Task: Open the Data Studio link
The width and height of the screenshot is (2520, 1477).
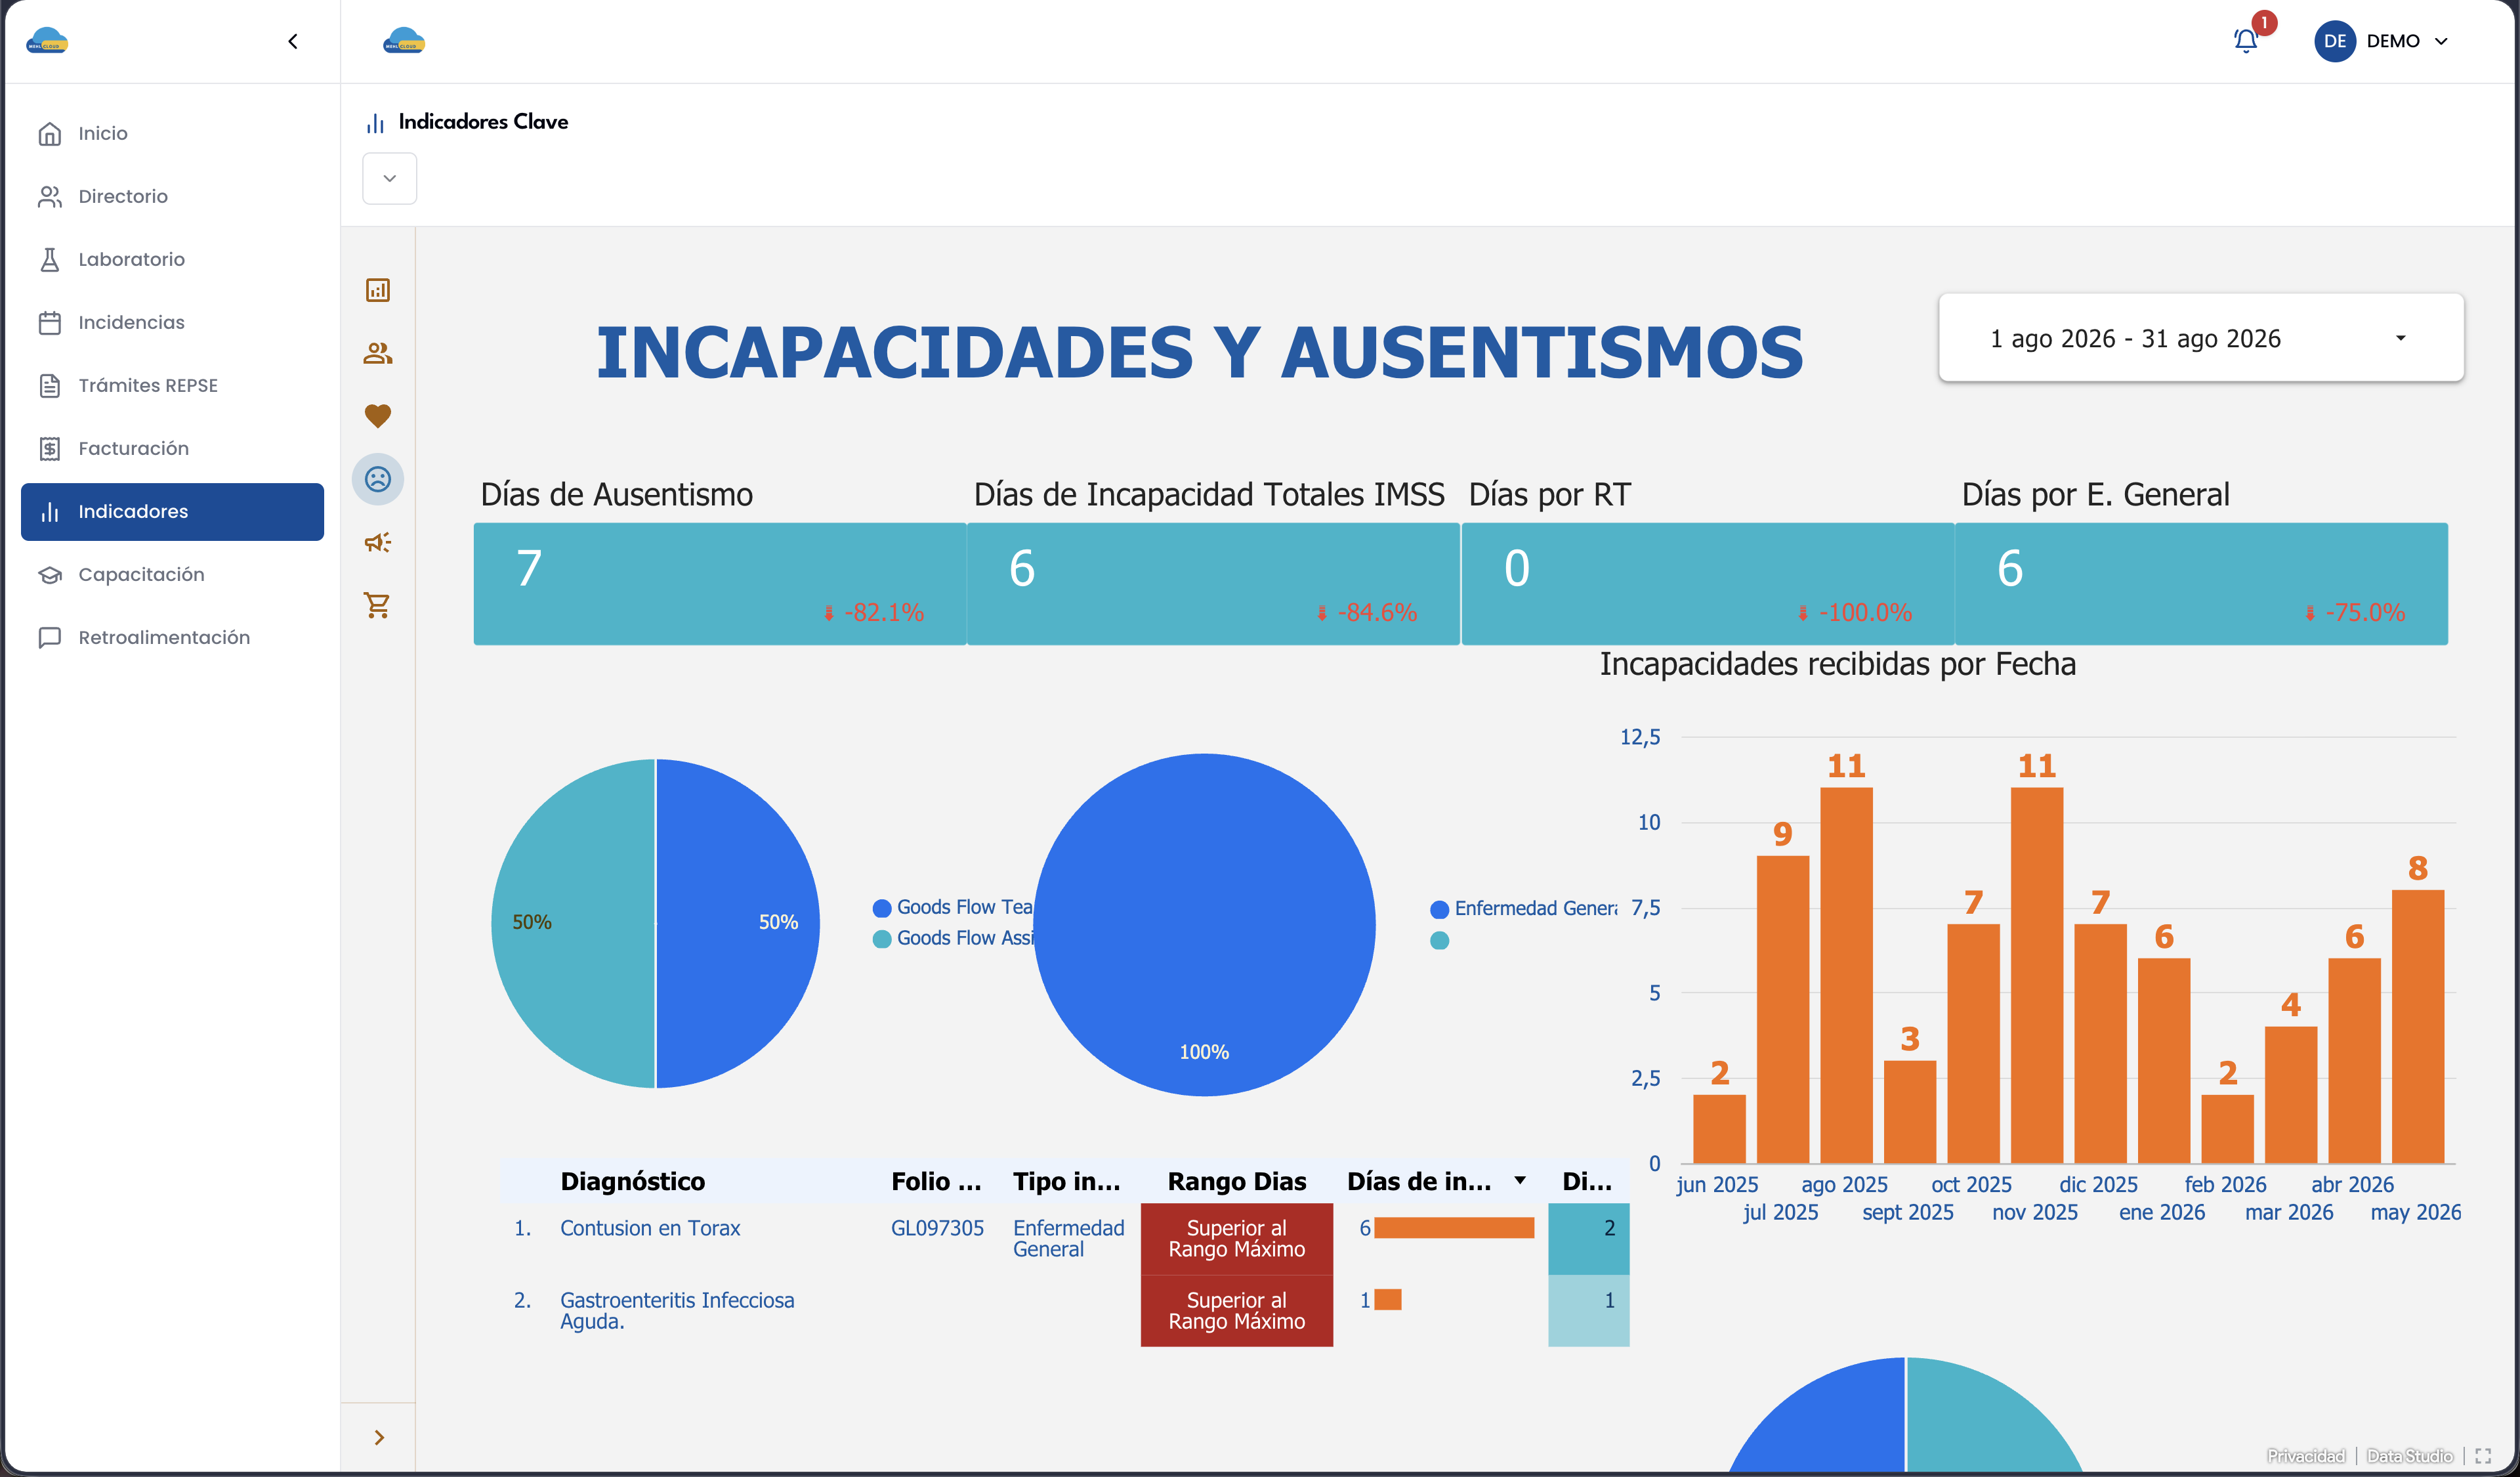Action: [2409, 1456]
